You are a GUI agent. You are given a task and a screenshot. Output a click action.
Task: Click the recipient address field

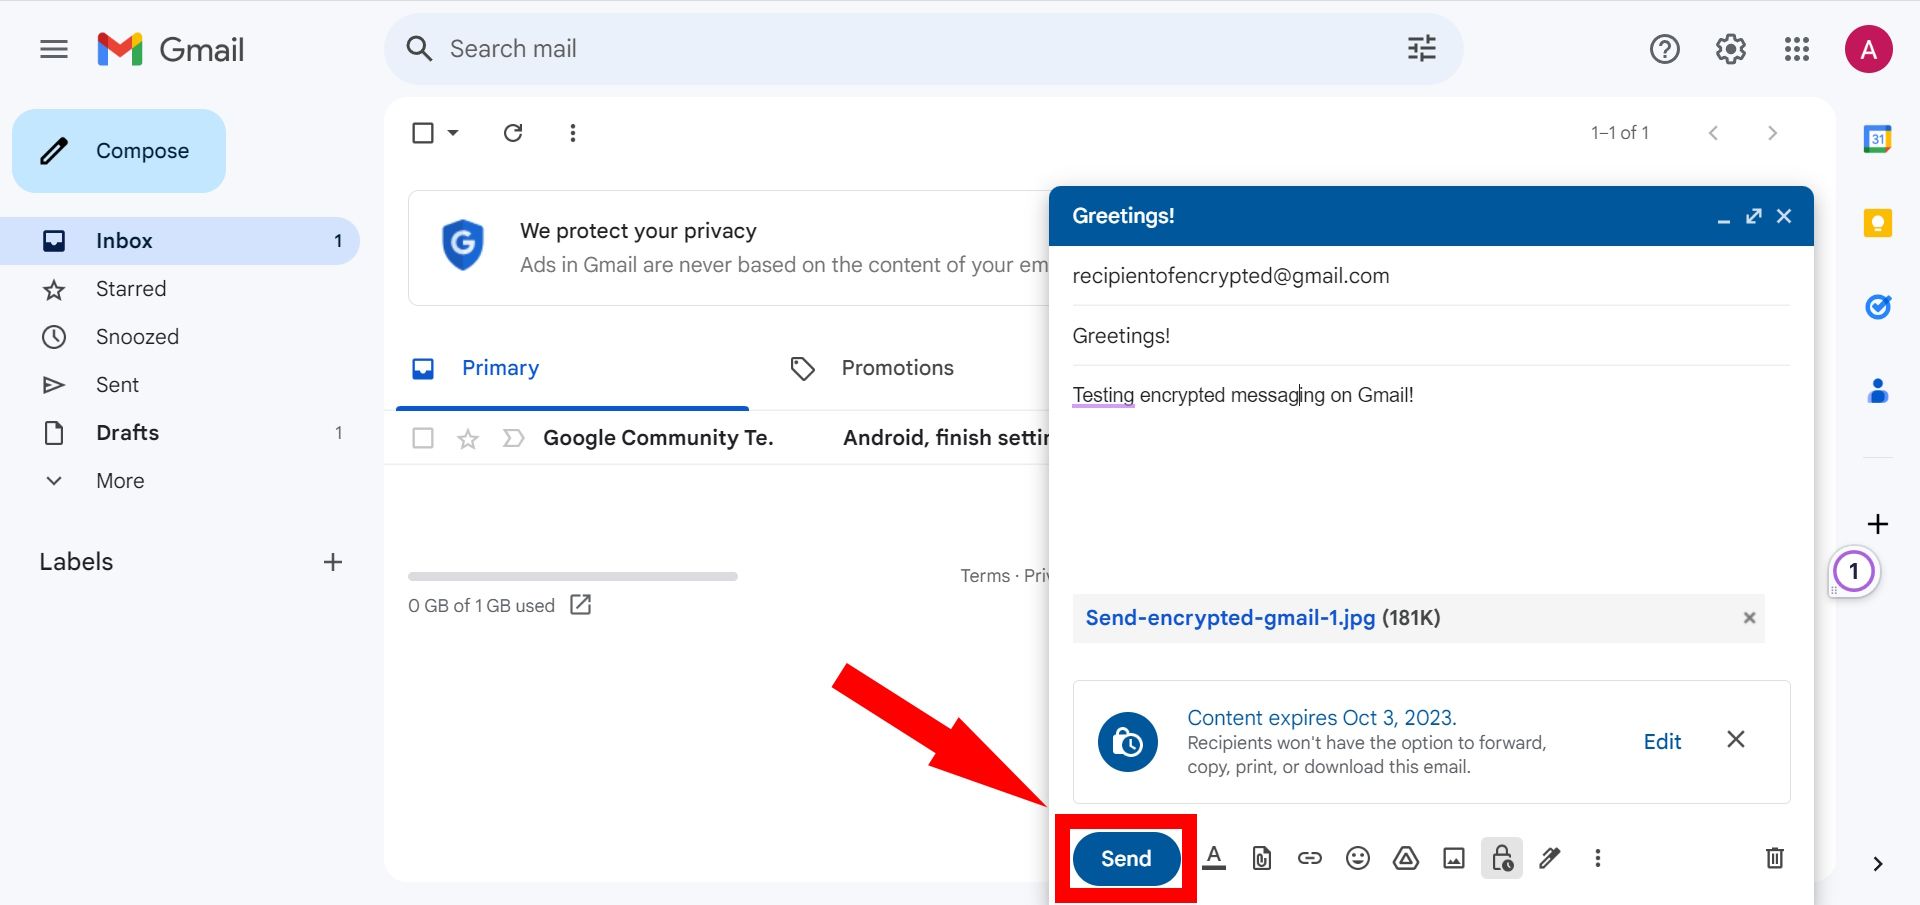[1431, 276]
